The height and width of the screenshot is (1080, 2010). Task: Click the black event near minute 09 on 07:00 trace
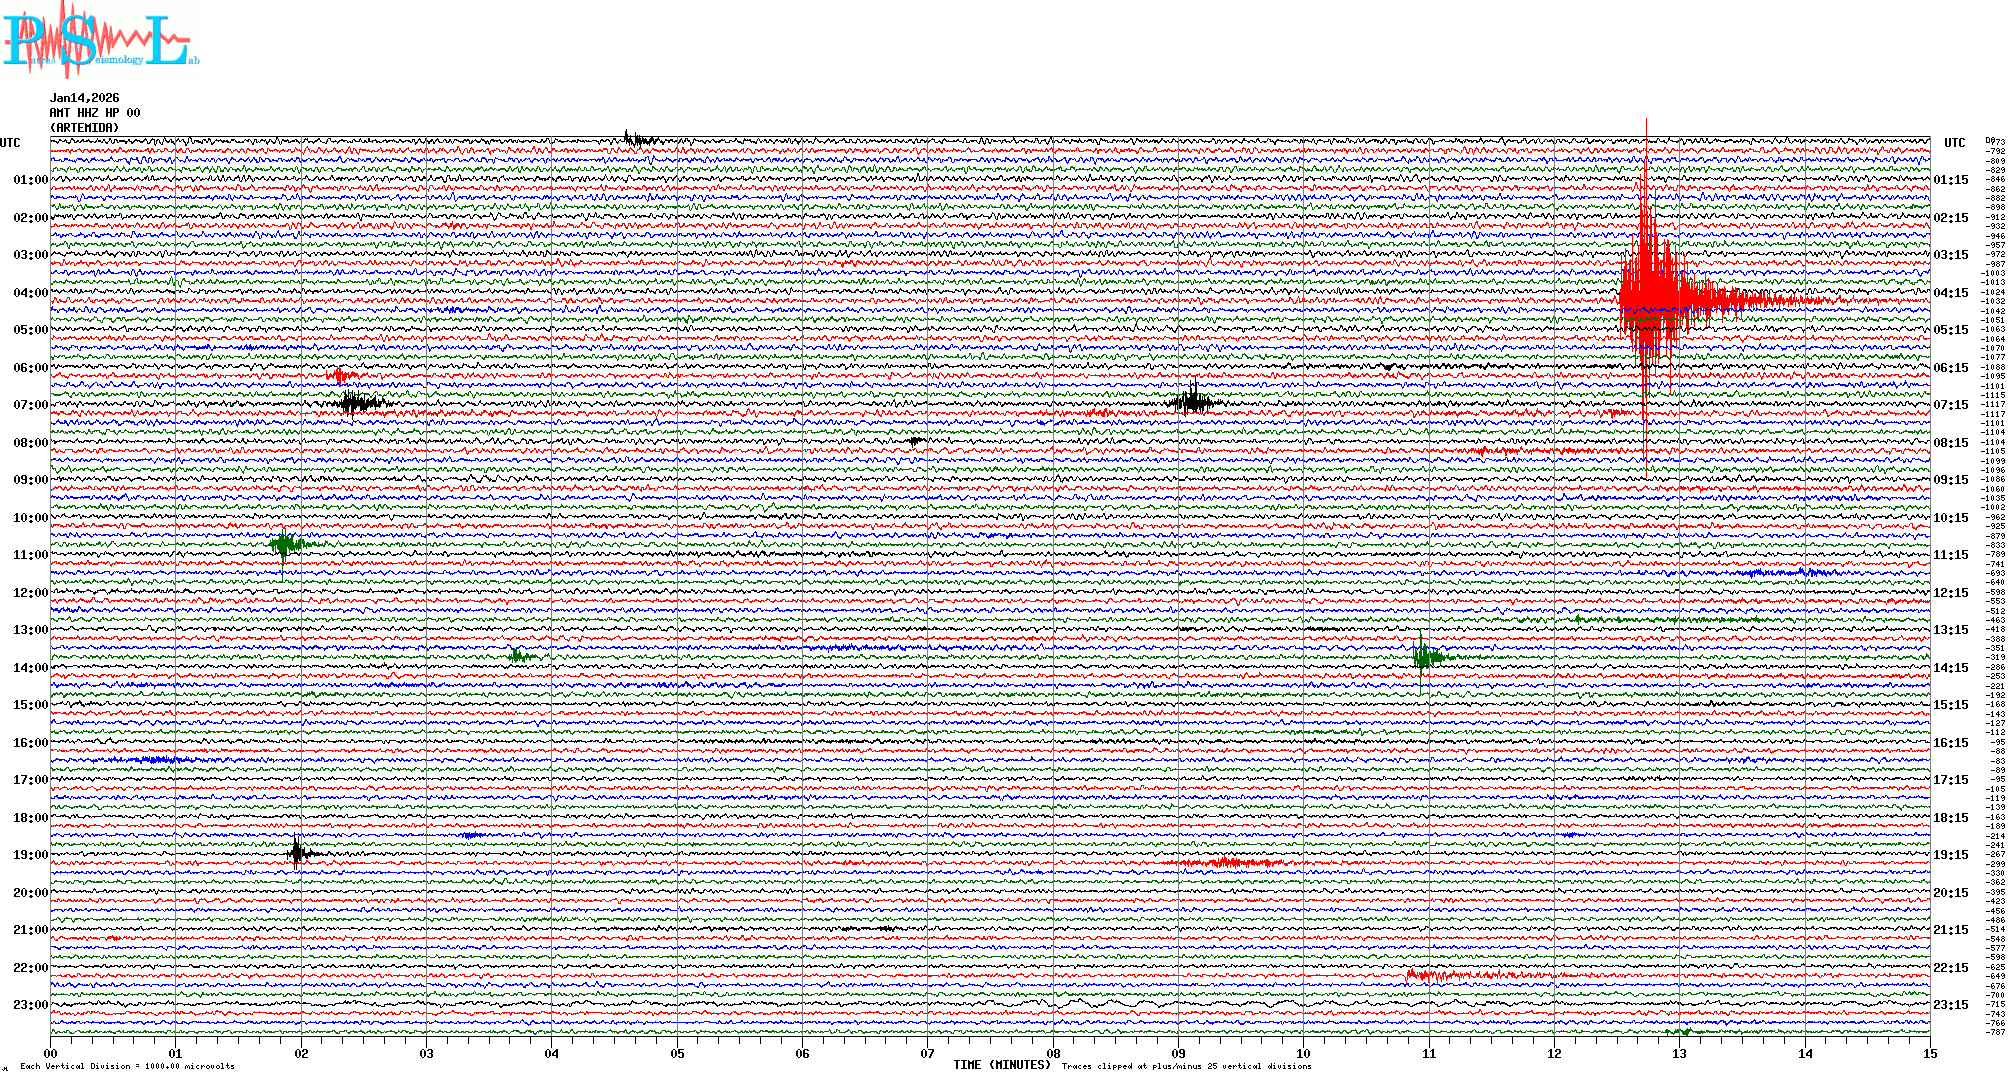(1192, 402)
